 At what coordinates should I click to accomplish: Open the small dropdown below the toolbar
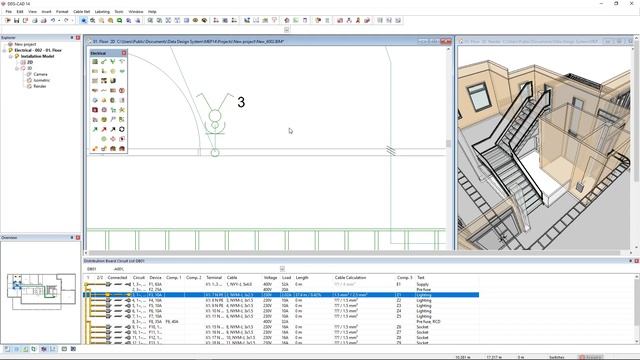(287, 29)
